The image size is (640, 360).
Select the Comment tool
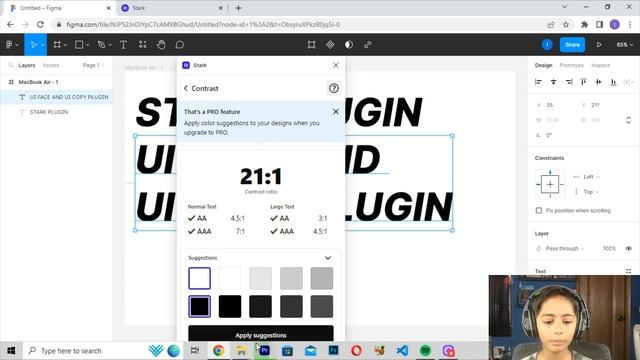coord(180,44)
